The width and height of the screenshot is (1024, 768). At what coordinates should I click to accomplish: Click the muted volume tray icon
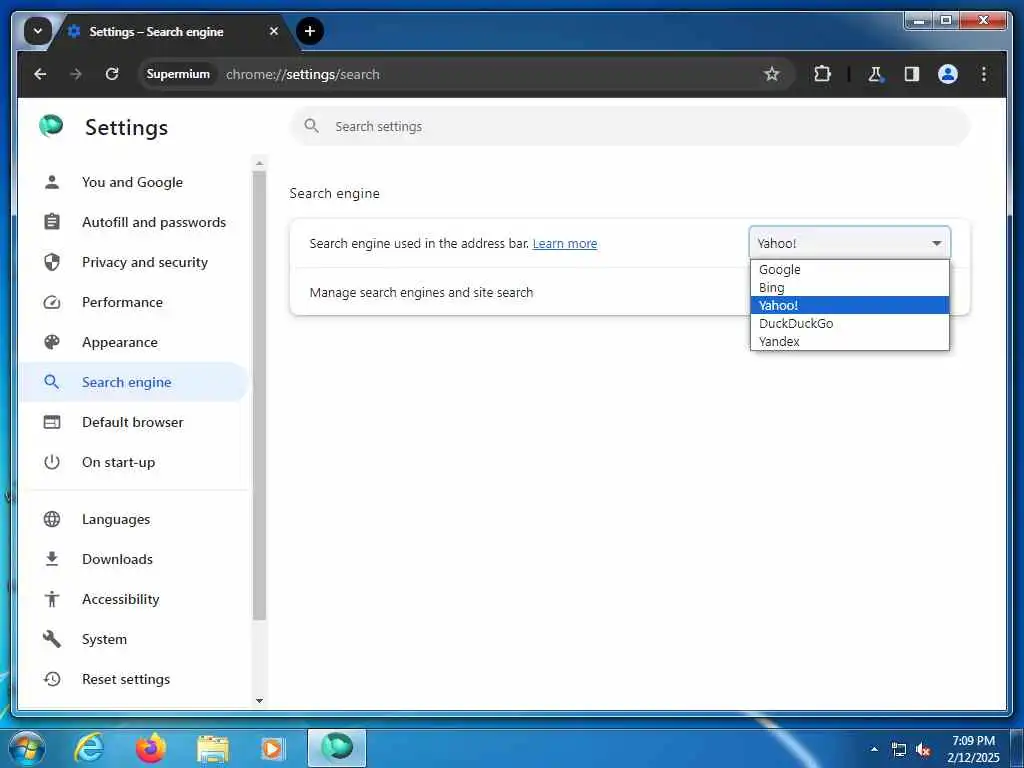click(x=923, y=750)
